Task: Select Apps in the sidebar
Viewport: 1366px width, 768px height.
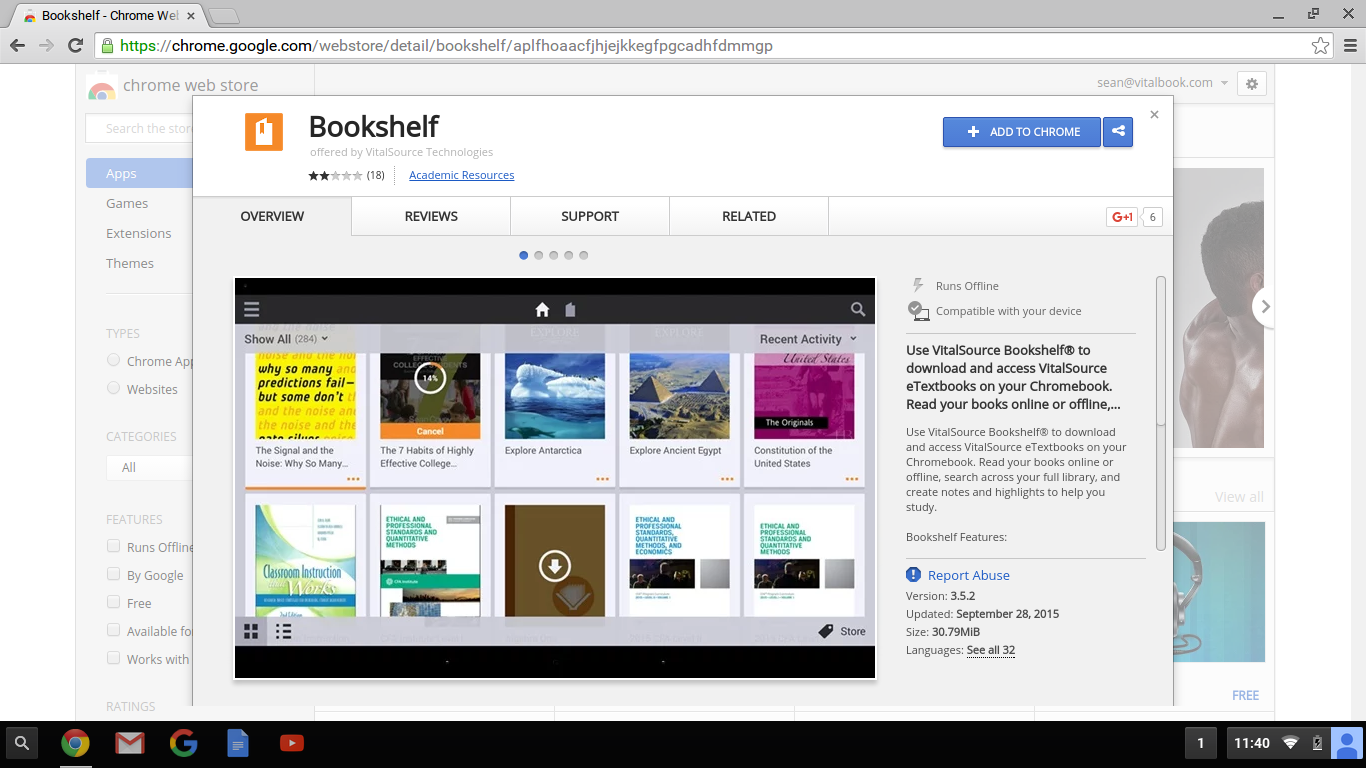Action: [139, 173]
